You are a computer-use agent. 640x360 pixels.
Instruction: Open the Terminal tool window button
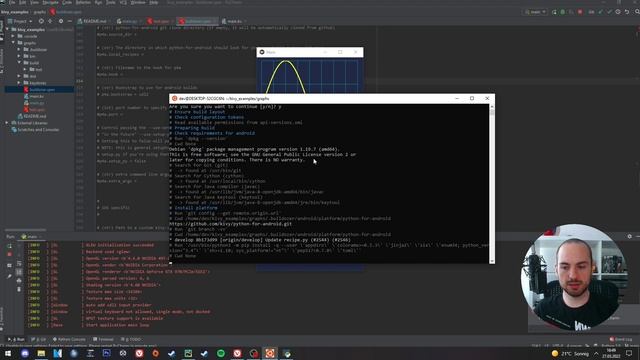(103, 339)
